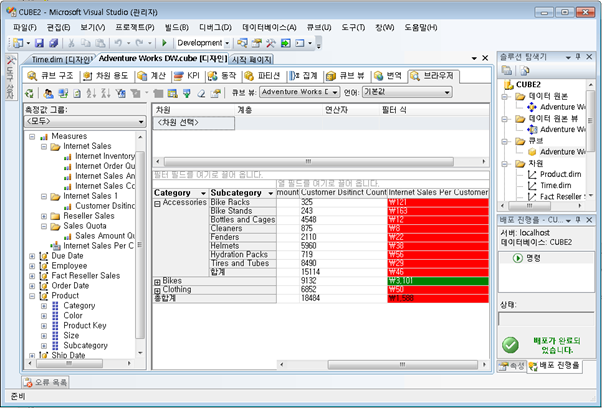The width and height of the screenshot is (602, 408).
Task: Click the pivot grid horizontal scrollbar
Action: coord(383,364)
